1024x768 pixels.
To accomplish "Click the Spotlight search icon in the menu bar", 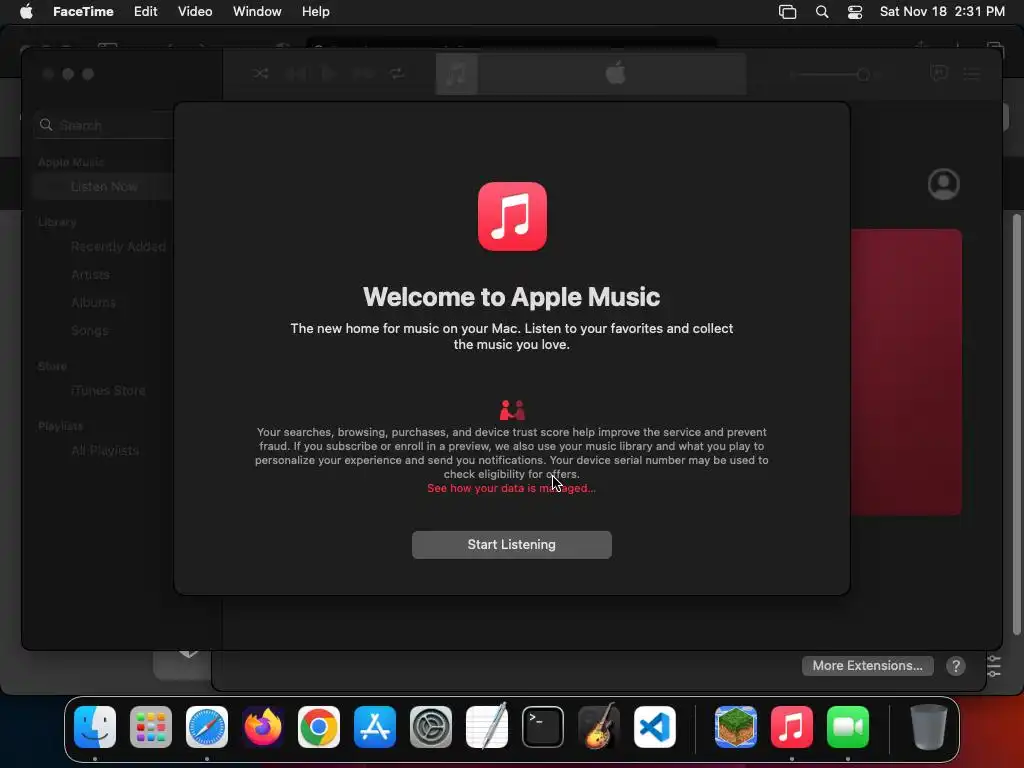I will [822, 12].
